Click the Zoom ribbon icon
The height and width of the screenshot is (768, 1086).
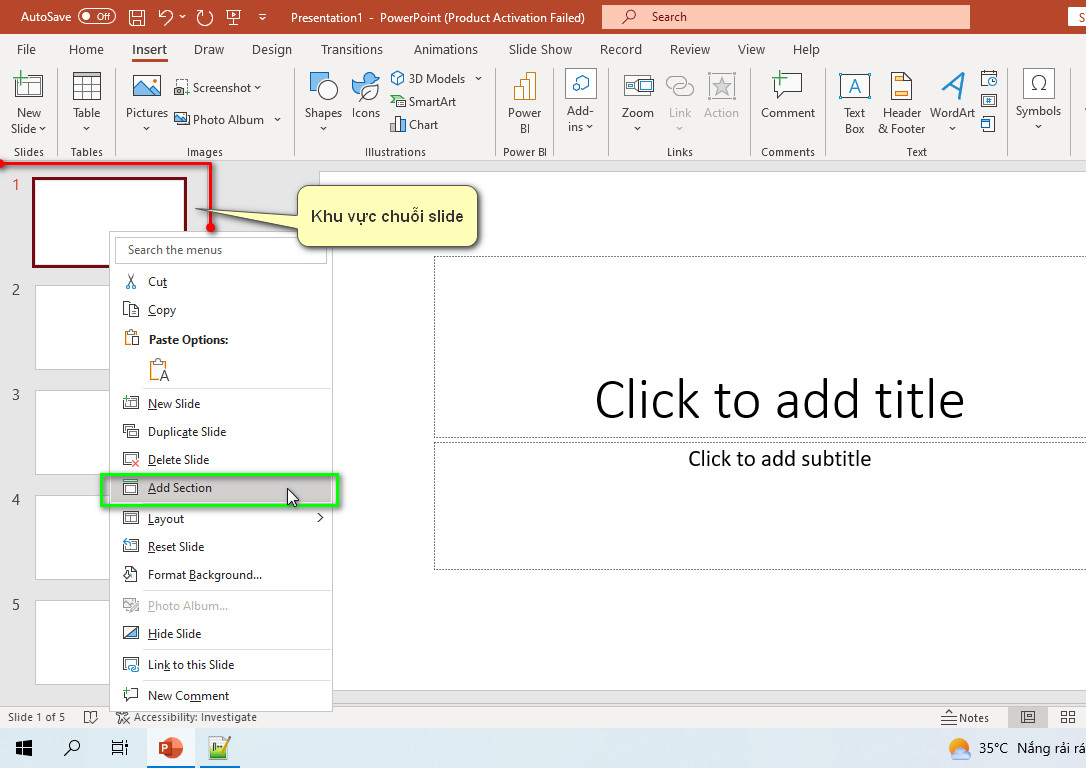pos(637,86)
